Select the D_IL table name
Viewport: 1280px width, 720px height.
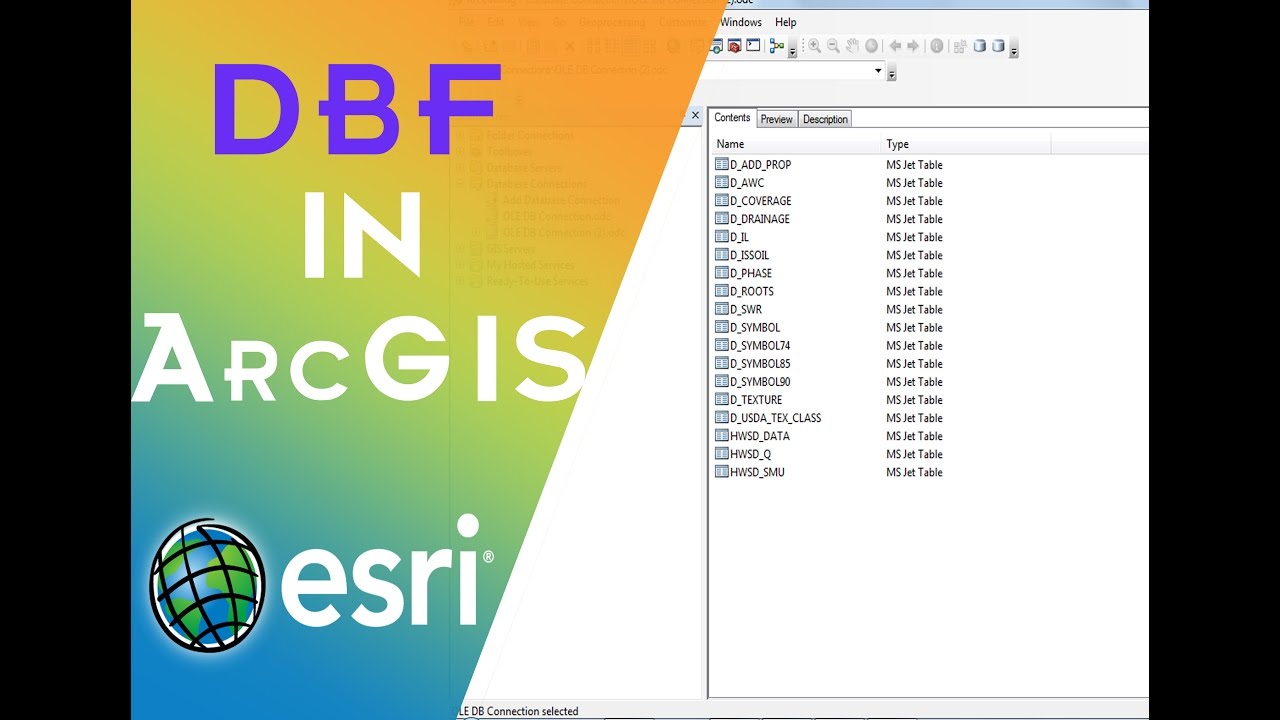[740, 237]
